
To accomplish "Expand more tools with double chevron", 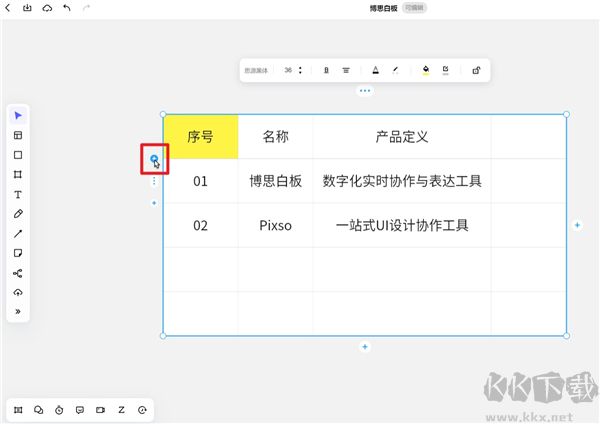I will [x=18, y=311].
